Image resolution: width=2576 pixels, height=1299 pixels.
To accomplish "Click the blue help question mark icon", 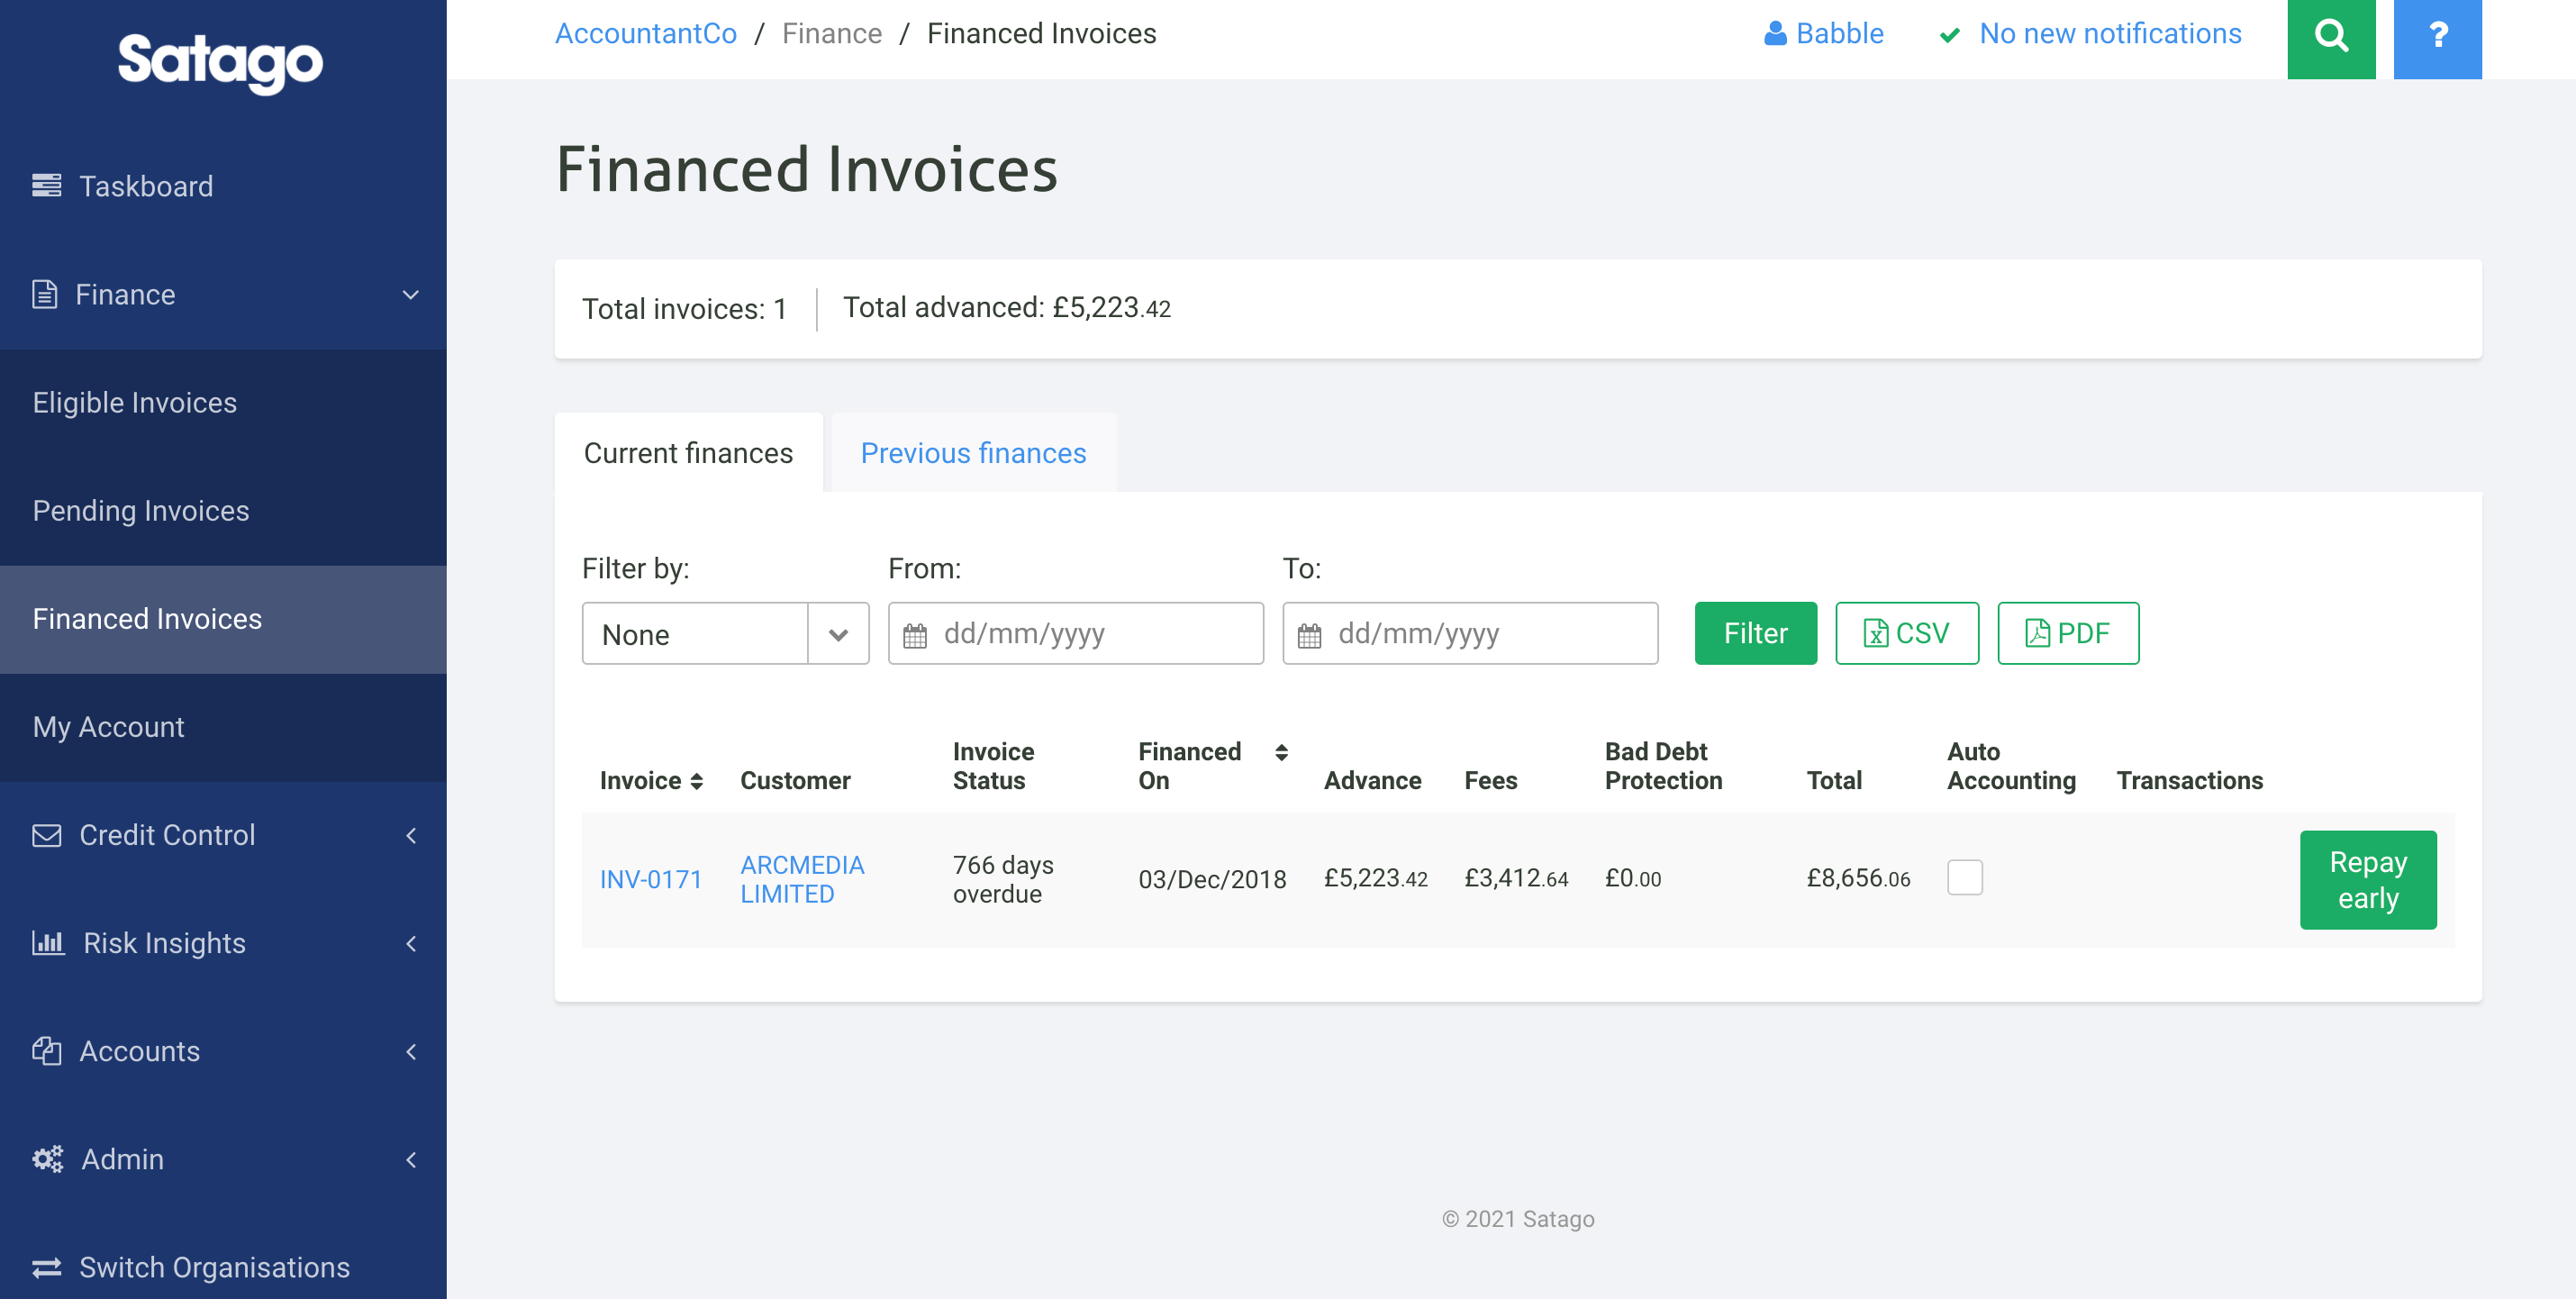I will pyautogui.click(x=2438, y=38).
